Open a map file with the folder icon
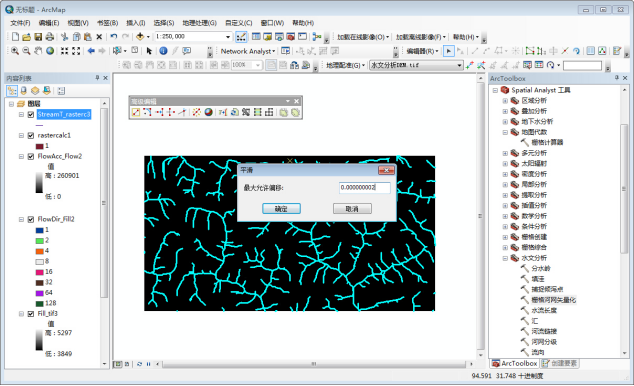The width and height of the screenshot is (634, 386). click(x=26, y=37)
